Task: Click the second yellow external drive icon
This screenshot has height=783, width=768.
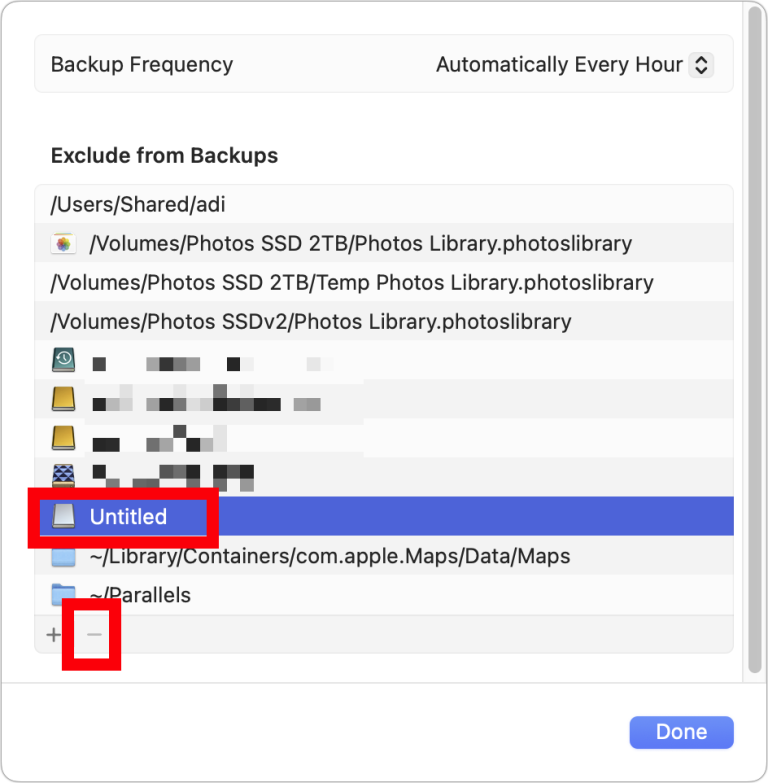Action: pos(63,438)
